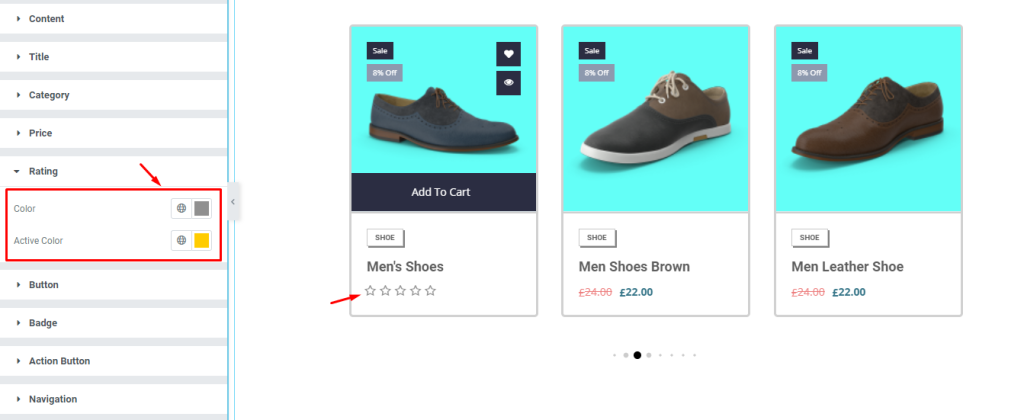Click the Sale badge on Men Shoes Brown

(x=592, y=51)
